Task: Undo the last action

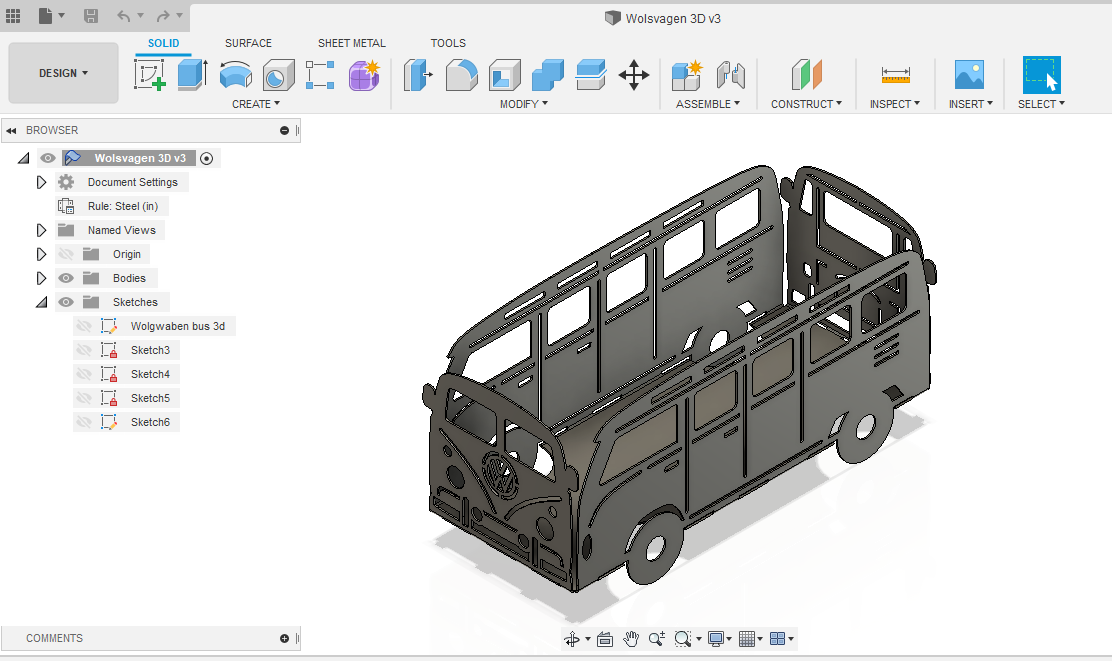Action: [x=124, y=16]
